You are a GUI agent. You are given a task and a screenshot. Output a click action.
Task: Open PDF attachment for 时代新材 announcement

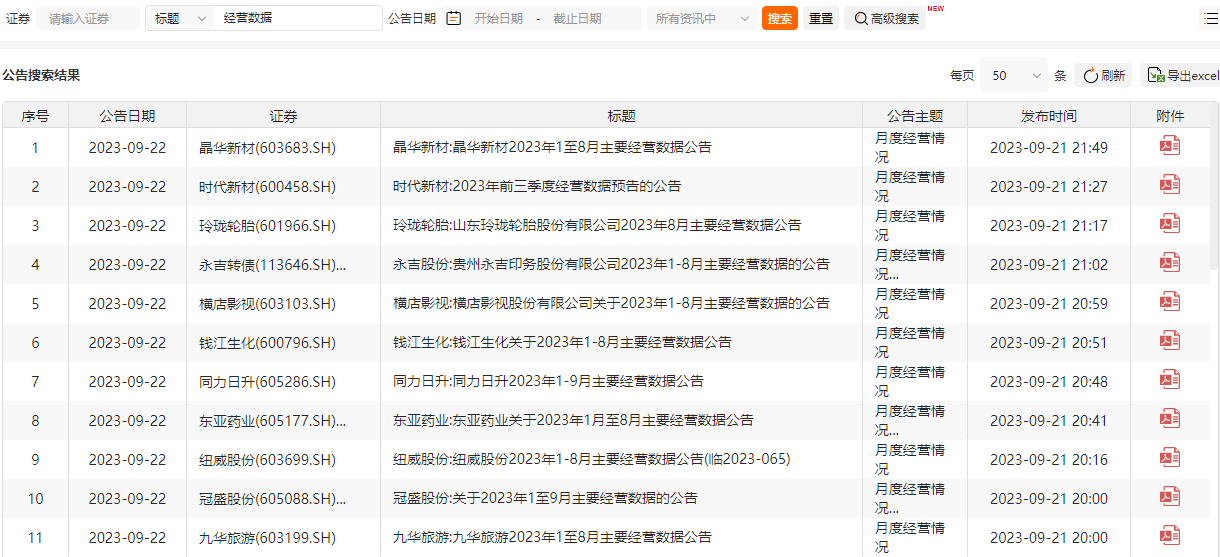tap(1169, 185)
